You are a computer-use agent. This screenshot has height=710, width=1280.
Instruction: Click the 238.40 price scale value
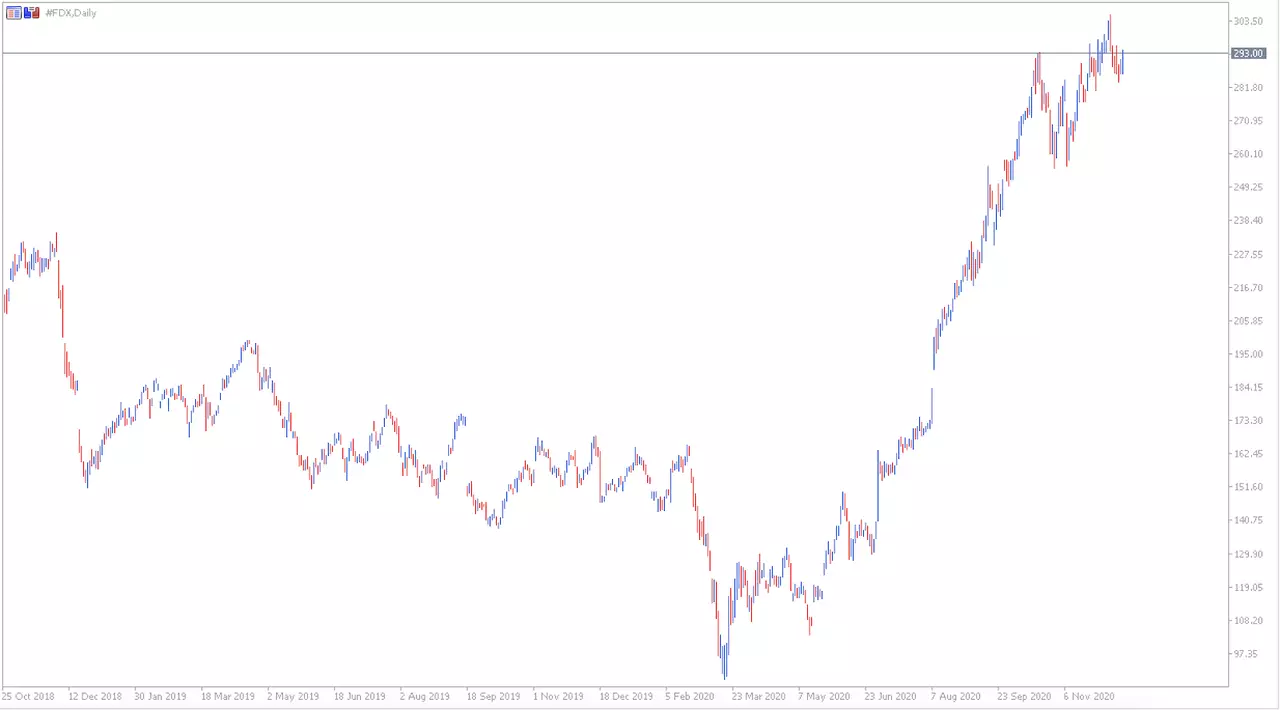point(1247,221)
